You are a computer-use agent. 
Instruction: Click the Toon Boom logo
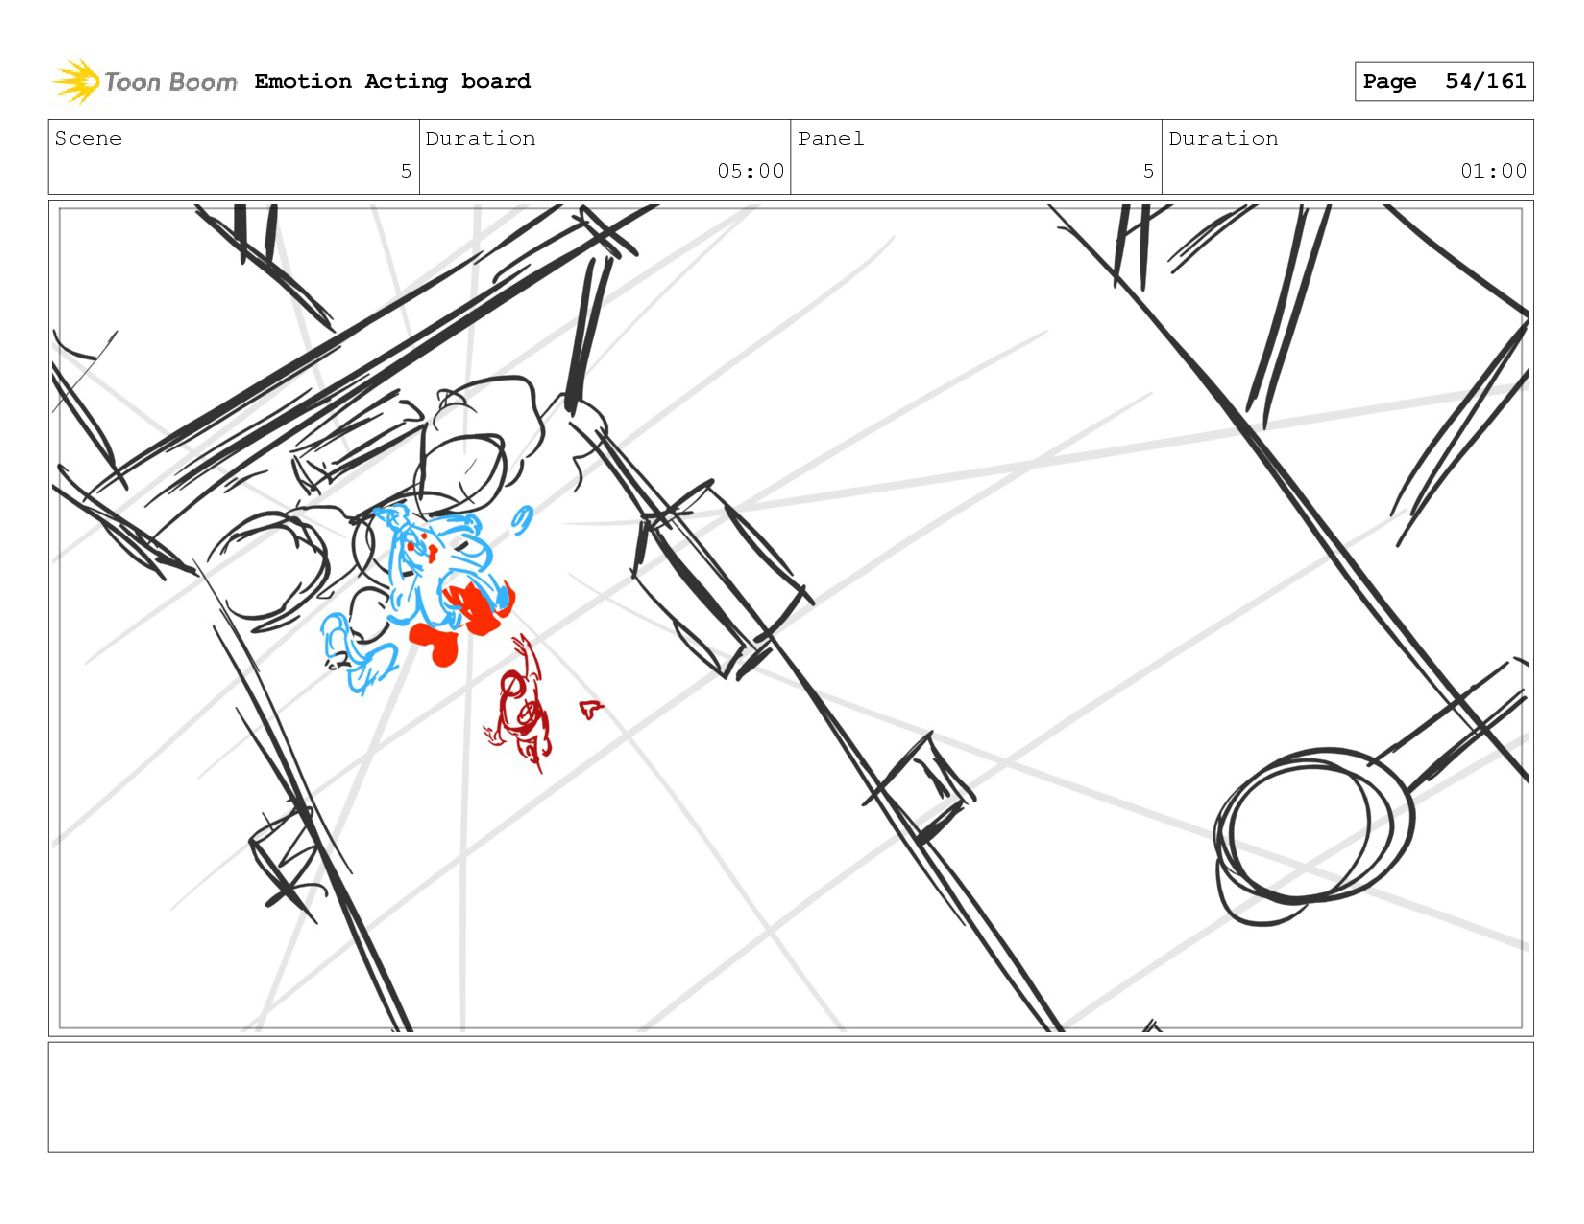145,81
